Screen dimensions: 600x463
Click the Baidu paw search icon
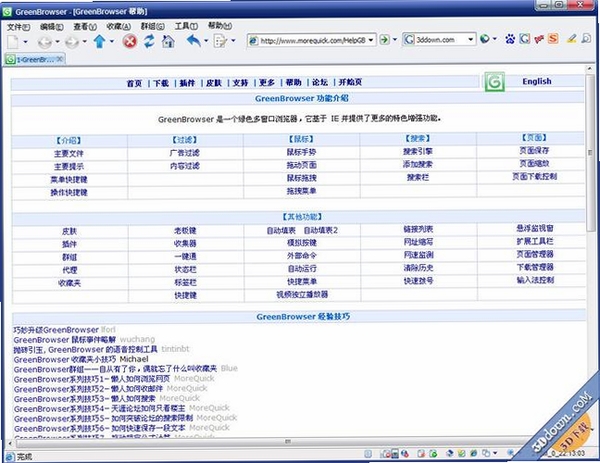[510, 39]
